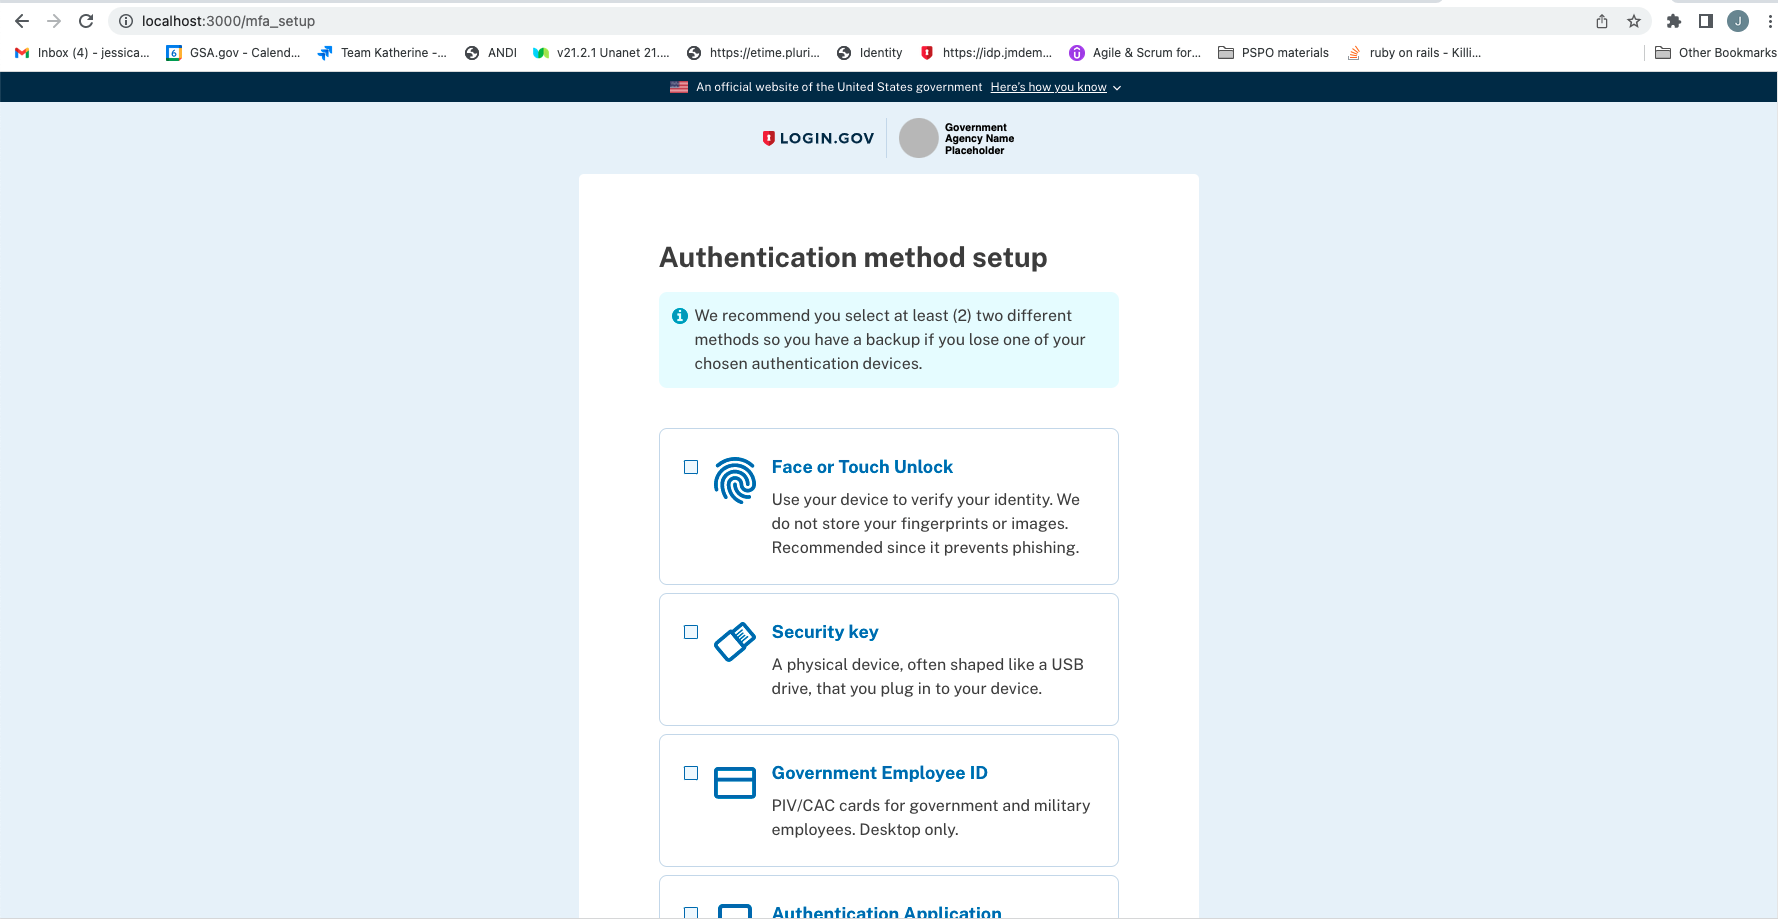Open the extensions puzzle icon
1778x920 pixels.
[x=1674, y=21]
